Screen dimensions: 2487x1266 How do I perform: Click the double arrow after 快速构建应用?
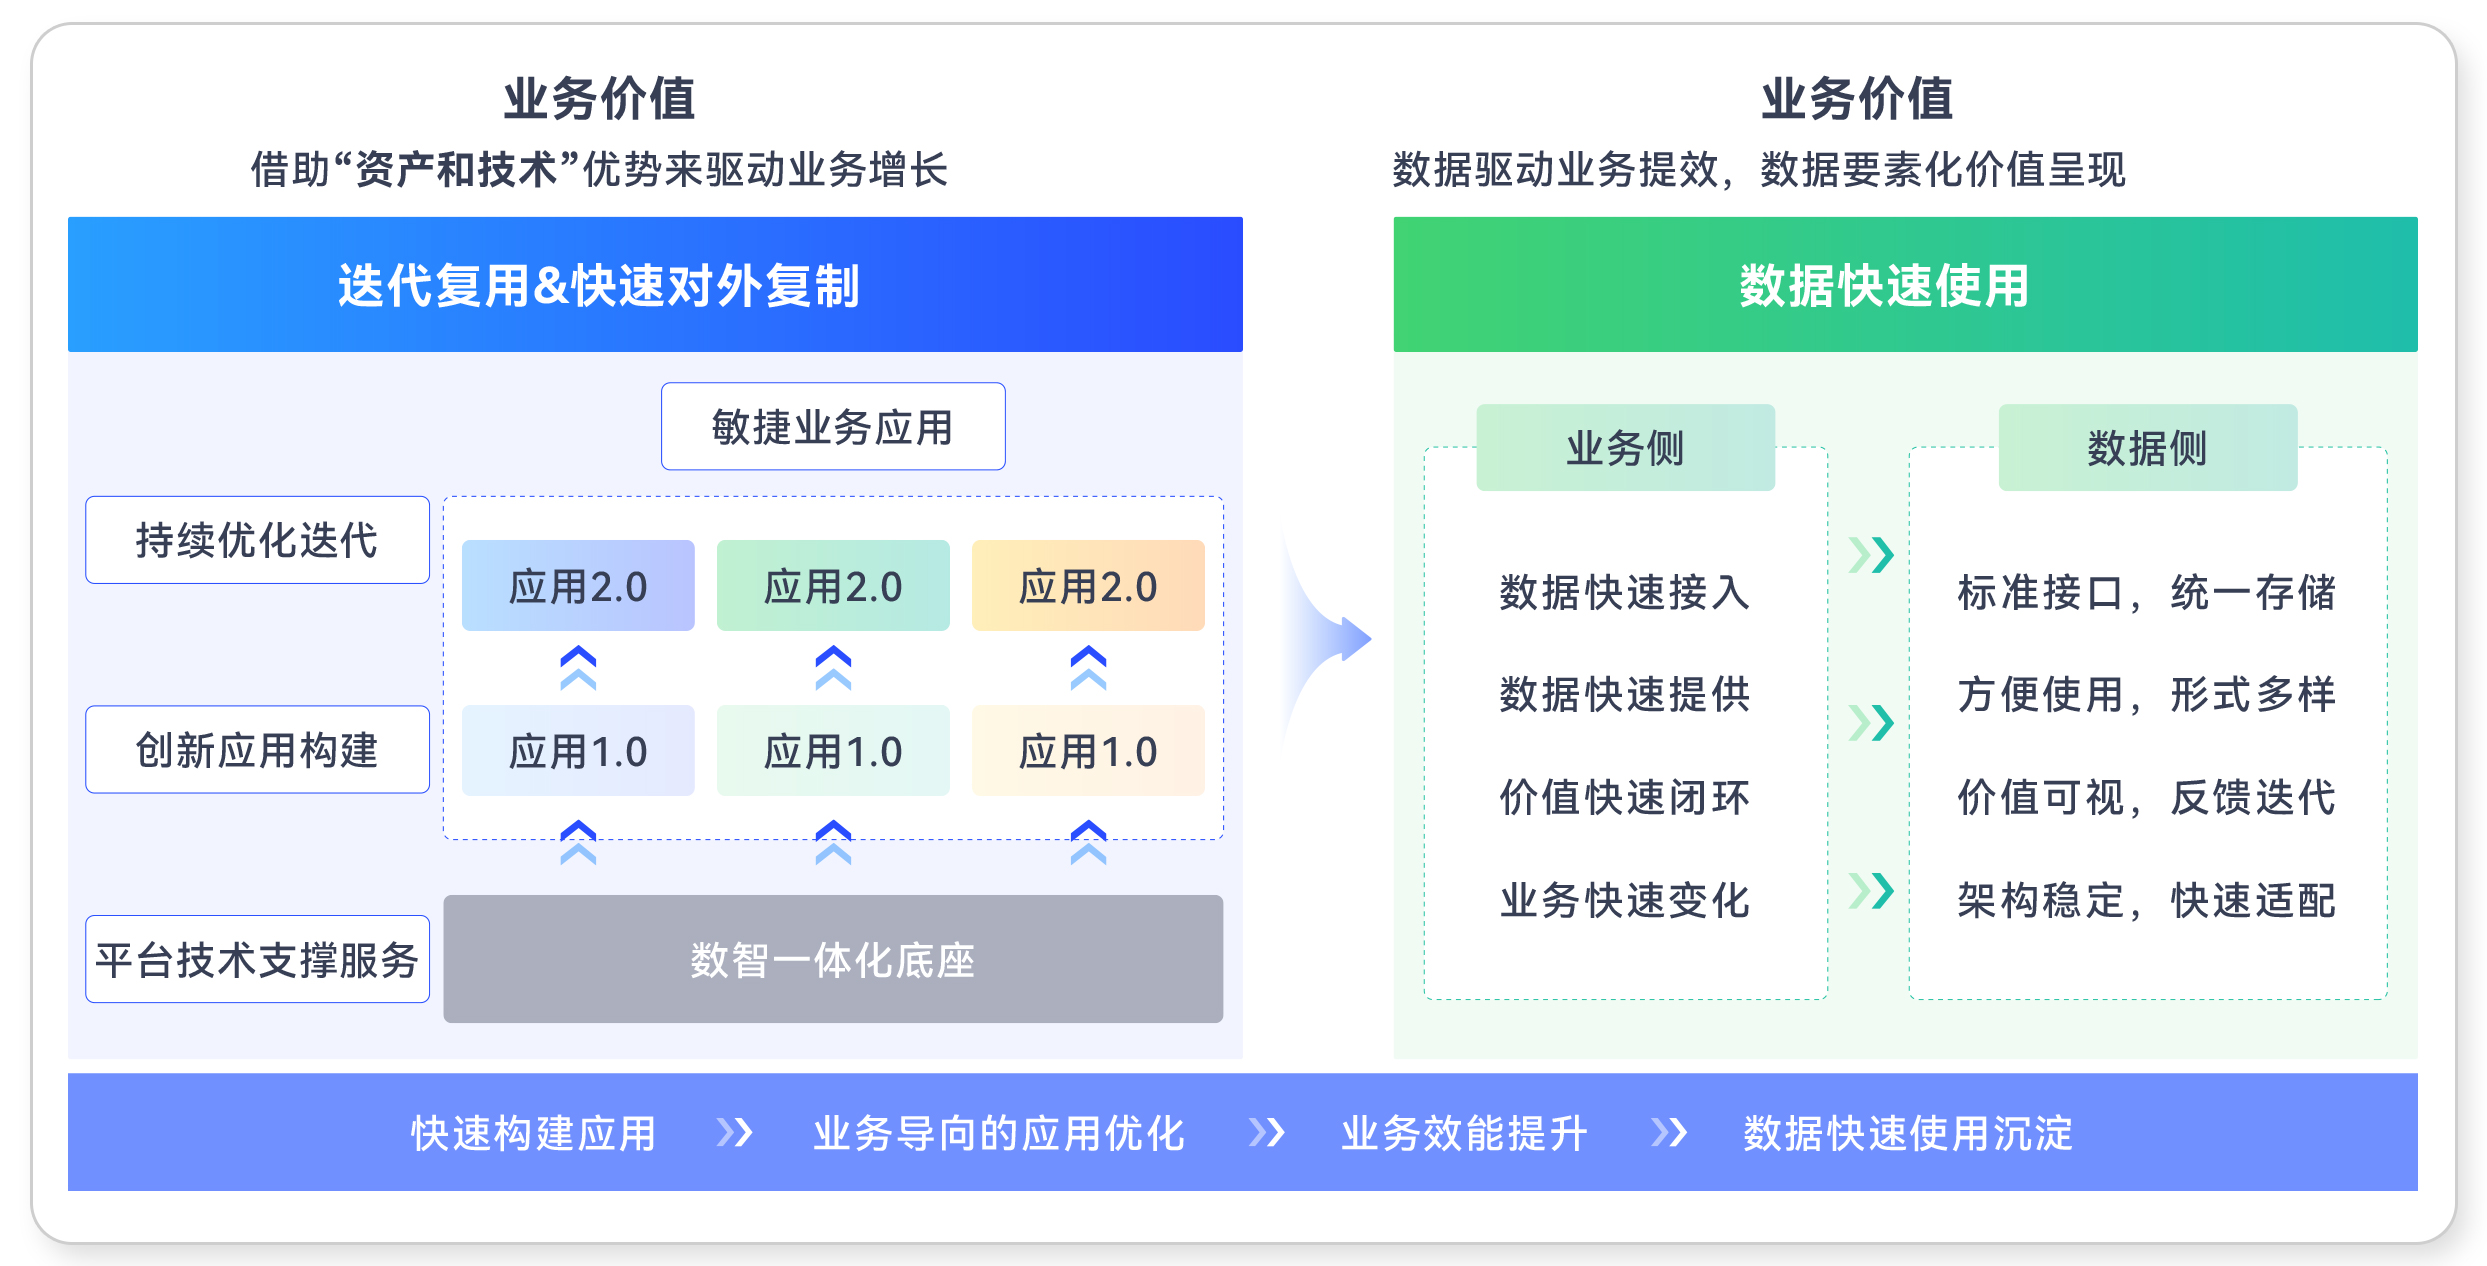(x=734, y=1133)
